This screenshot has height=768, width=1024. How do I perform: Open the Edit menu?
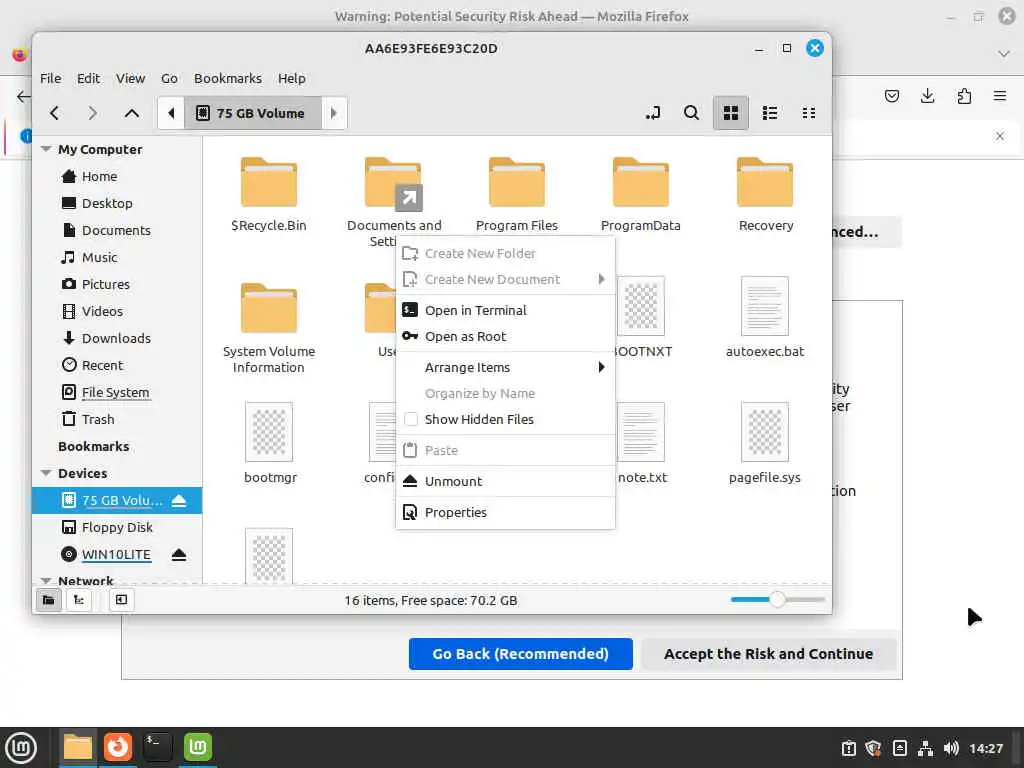(88, 78)
